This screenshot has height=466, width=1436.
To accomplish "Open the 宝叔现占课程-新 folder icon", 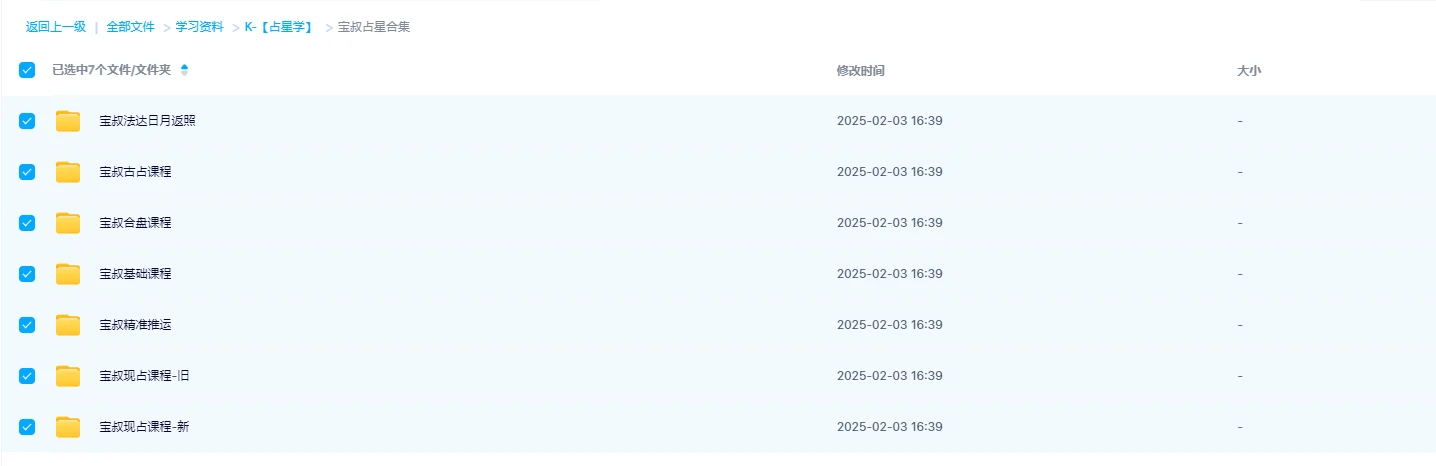I will (68, 427).
